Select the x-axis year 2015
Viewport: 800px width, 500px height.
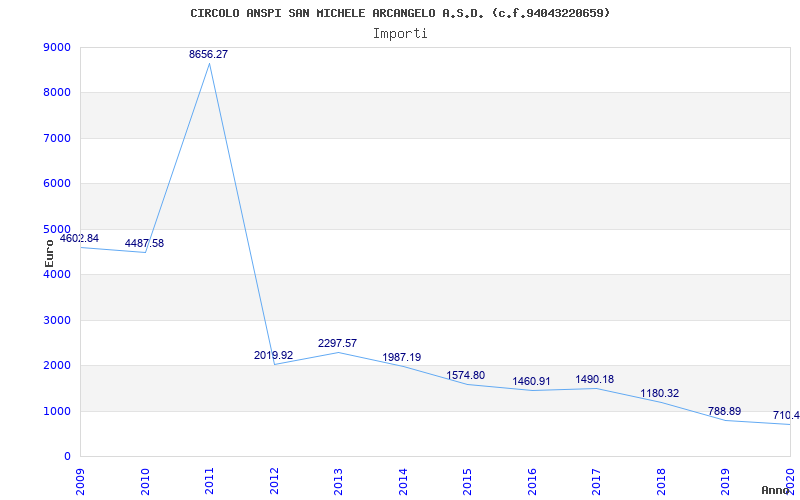point(467,482)
